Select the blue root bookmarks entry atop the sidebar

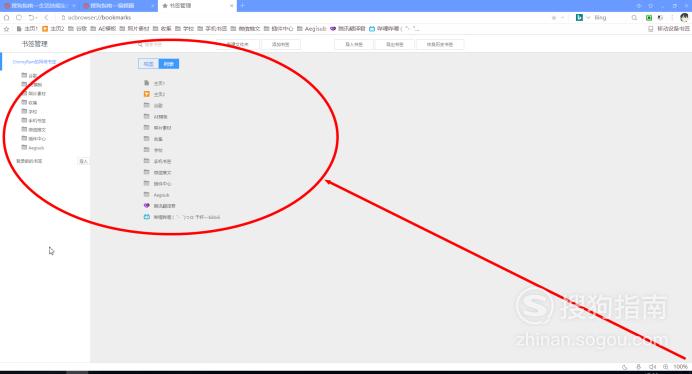pyautogui.click(x=34, y=62)
